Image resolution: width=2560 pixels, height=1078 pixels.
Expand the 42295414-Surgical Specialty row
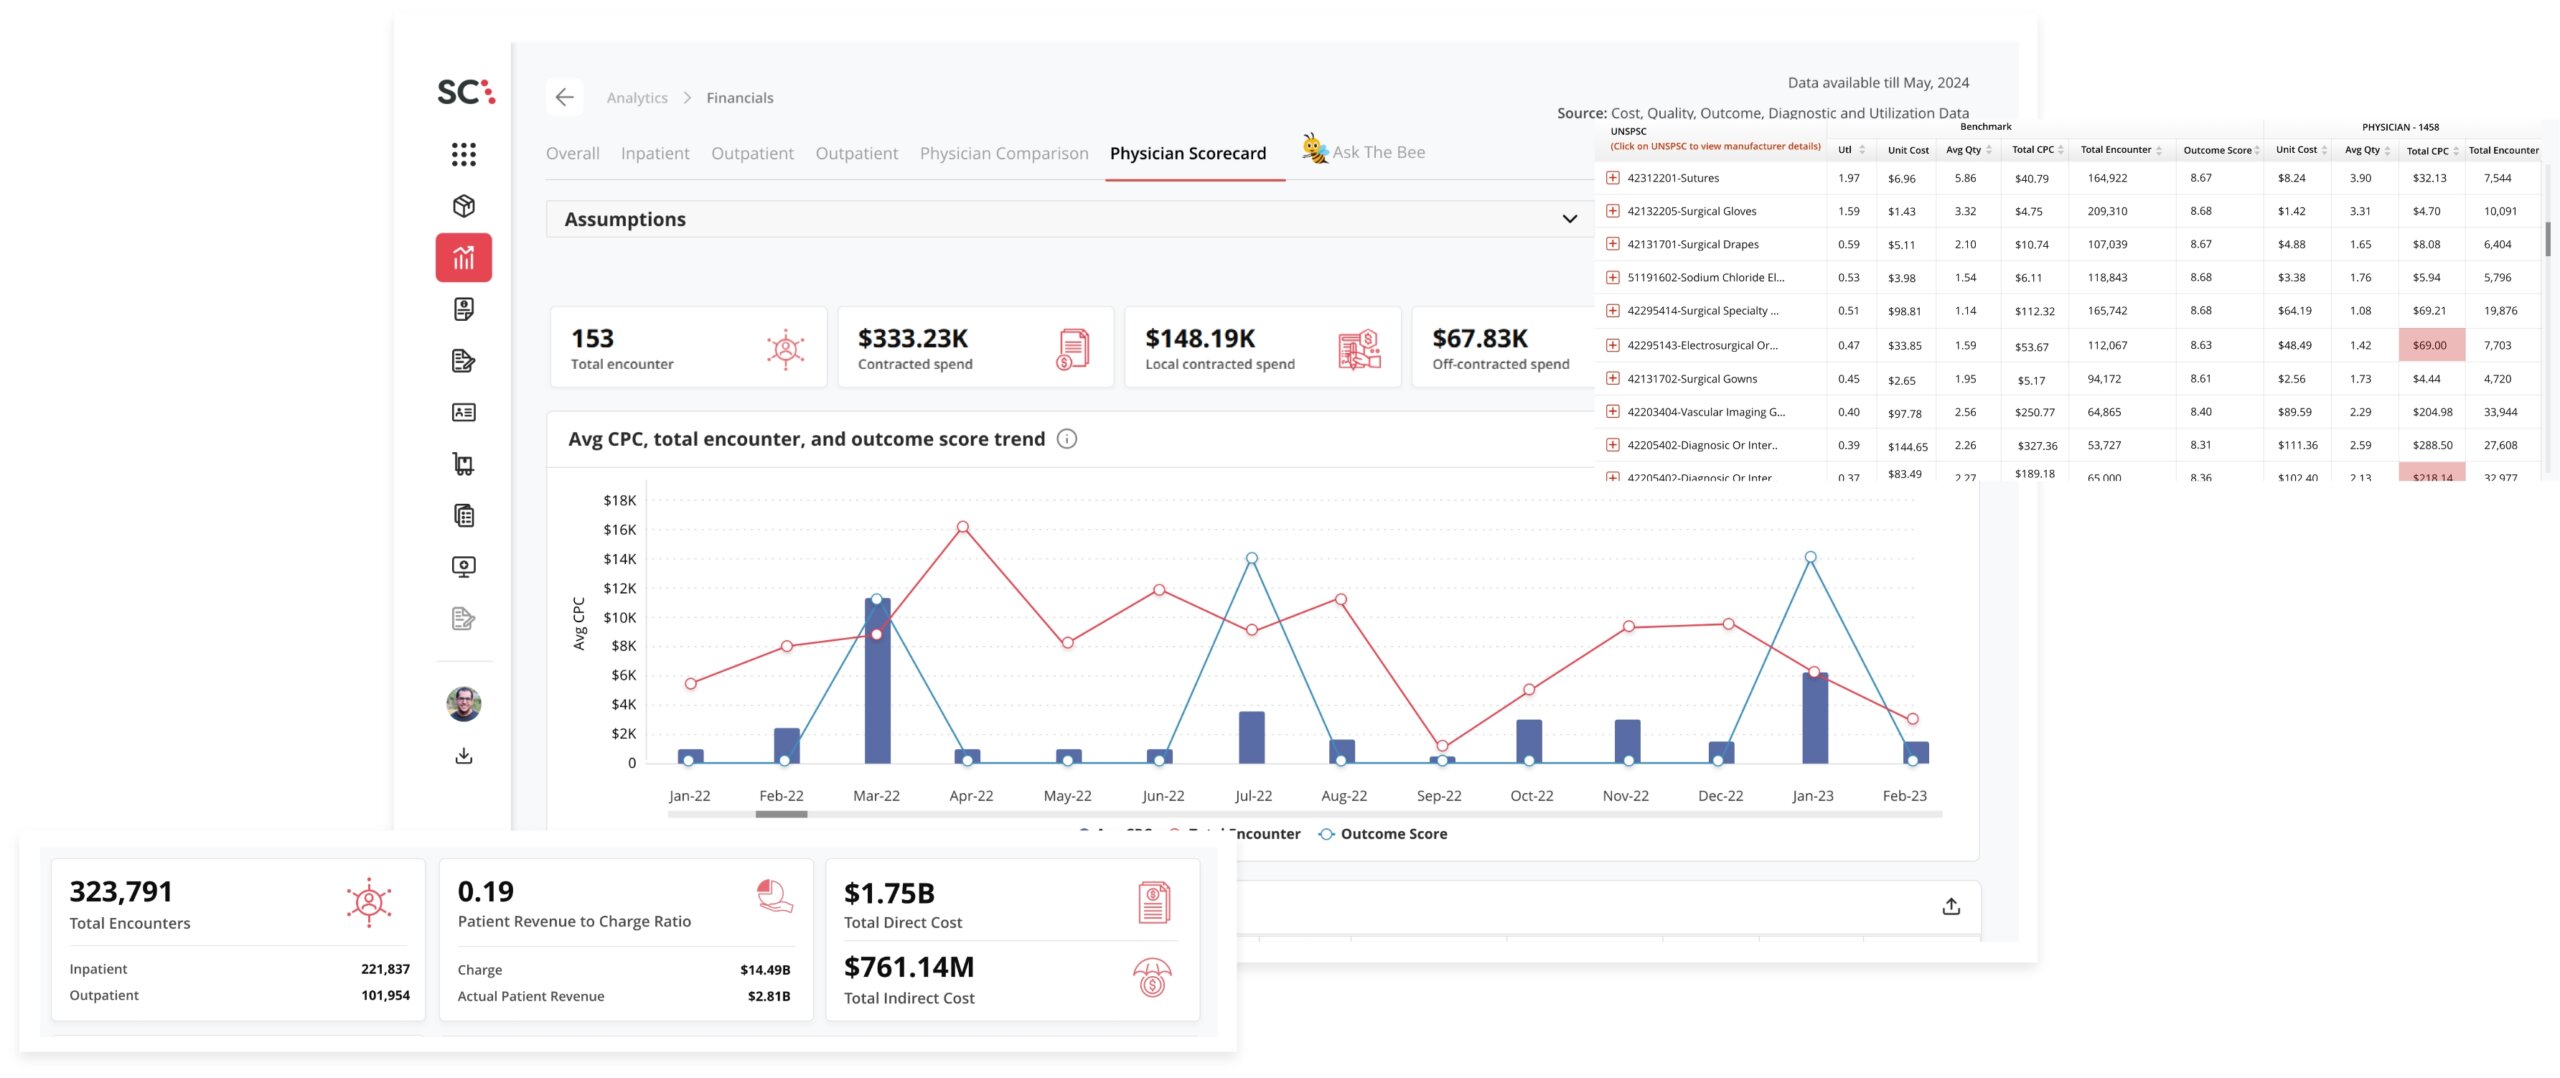pos(1612,311)
